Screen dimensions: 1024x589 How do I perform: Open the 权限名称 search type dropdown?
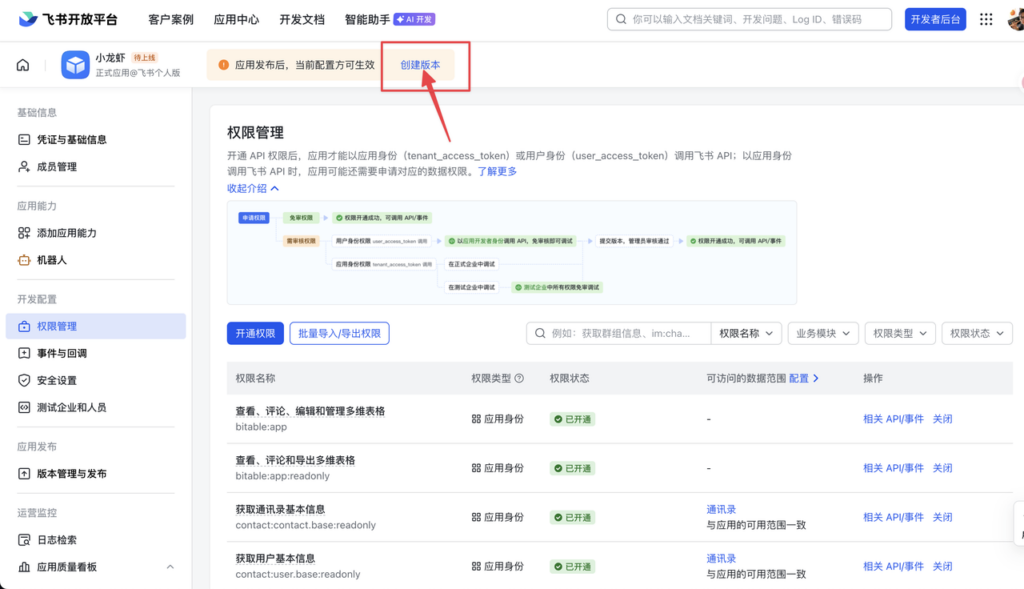[746, 333]
